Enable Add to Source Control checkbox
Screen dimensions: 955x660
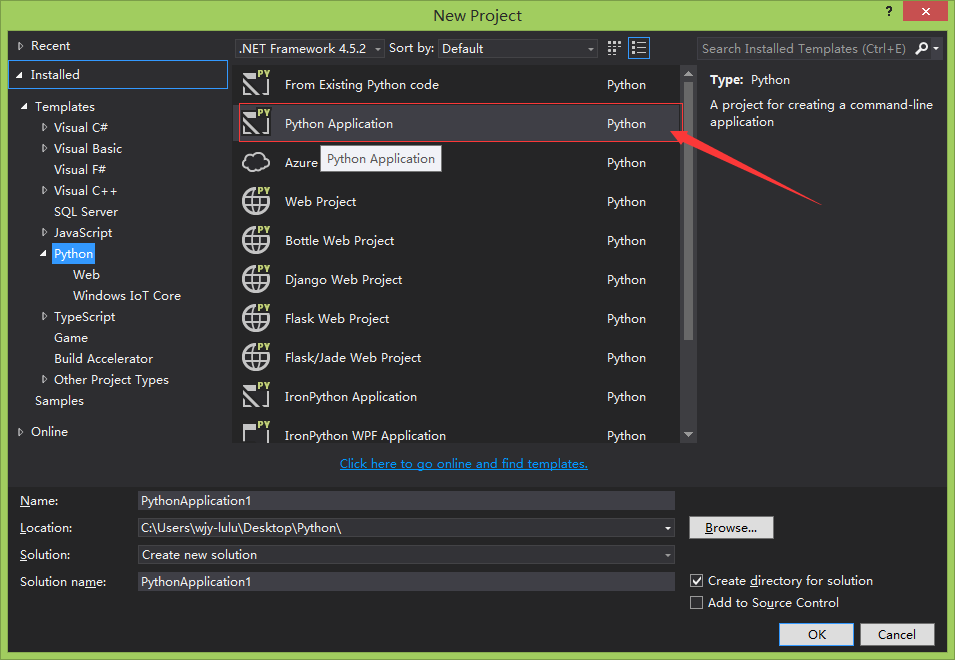(696, 602)
